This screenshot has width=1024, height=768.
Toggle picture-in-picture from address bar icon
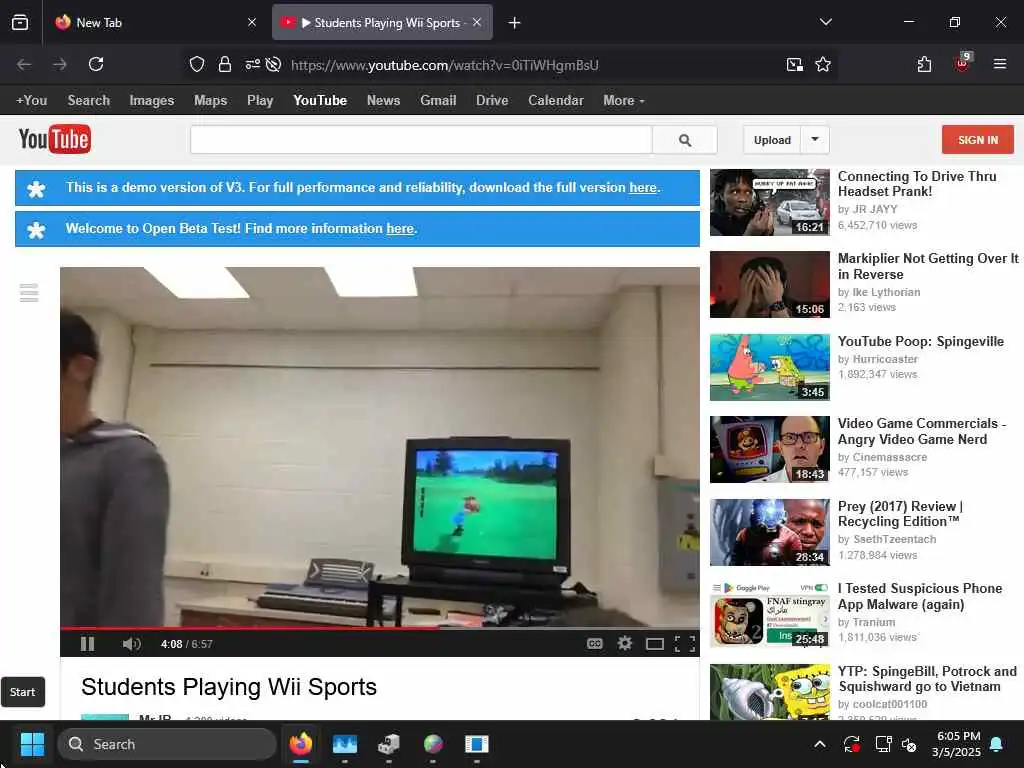pos(795,64)
